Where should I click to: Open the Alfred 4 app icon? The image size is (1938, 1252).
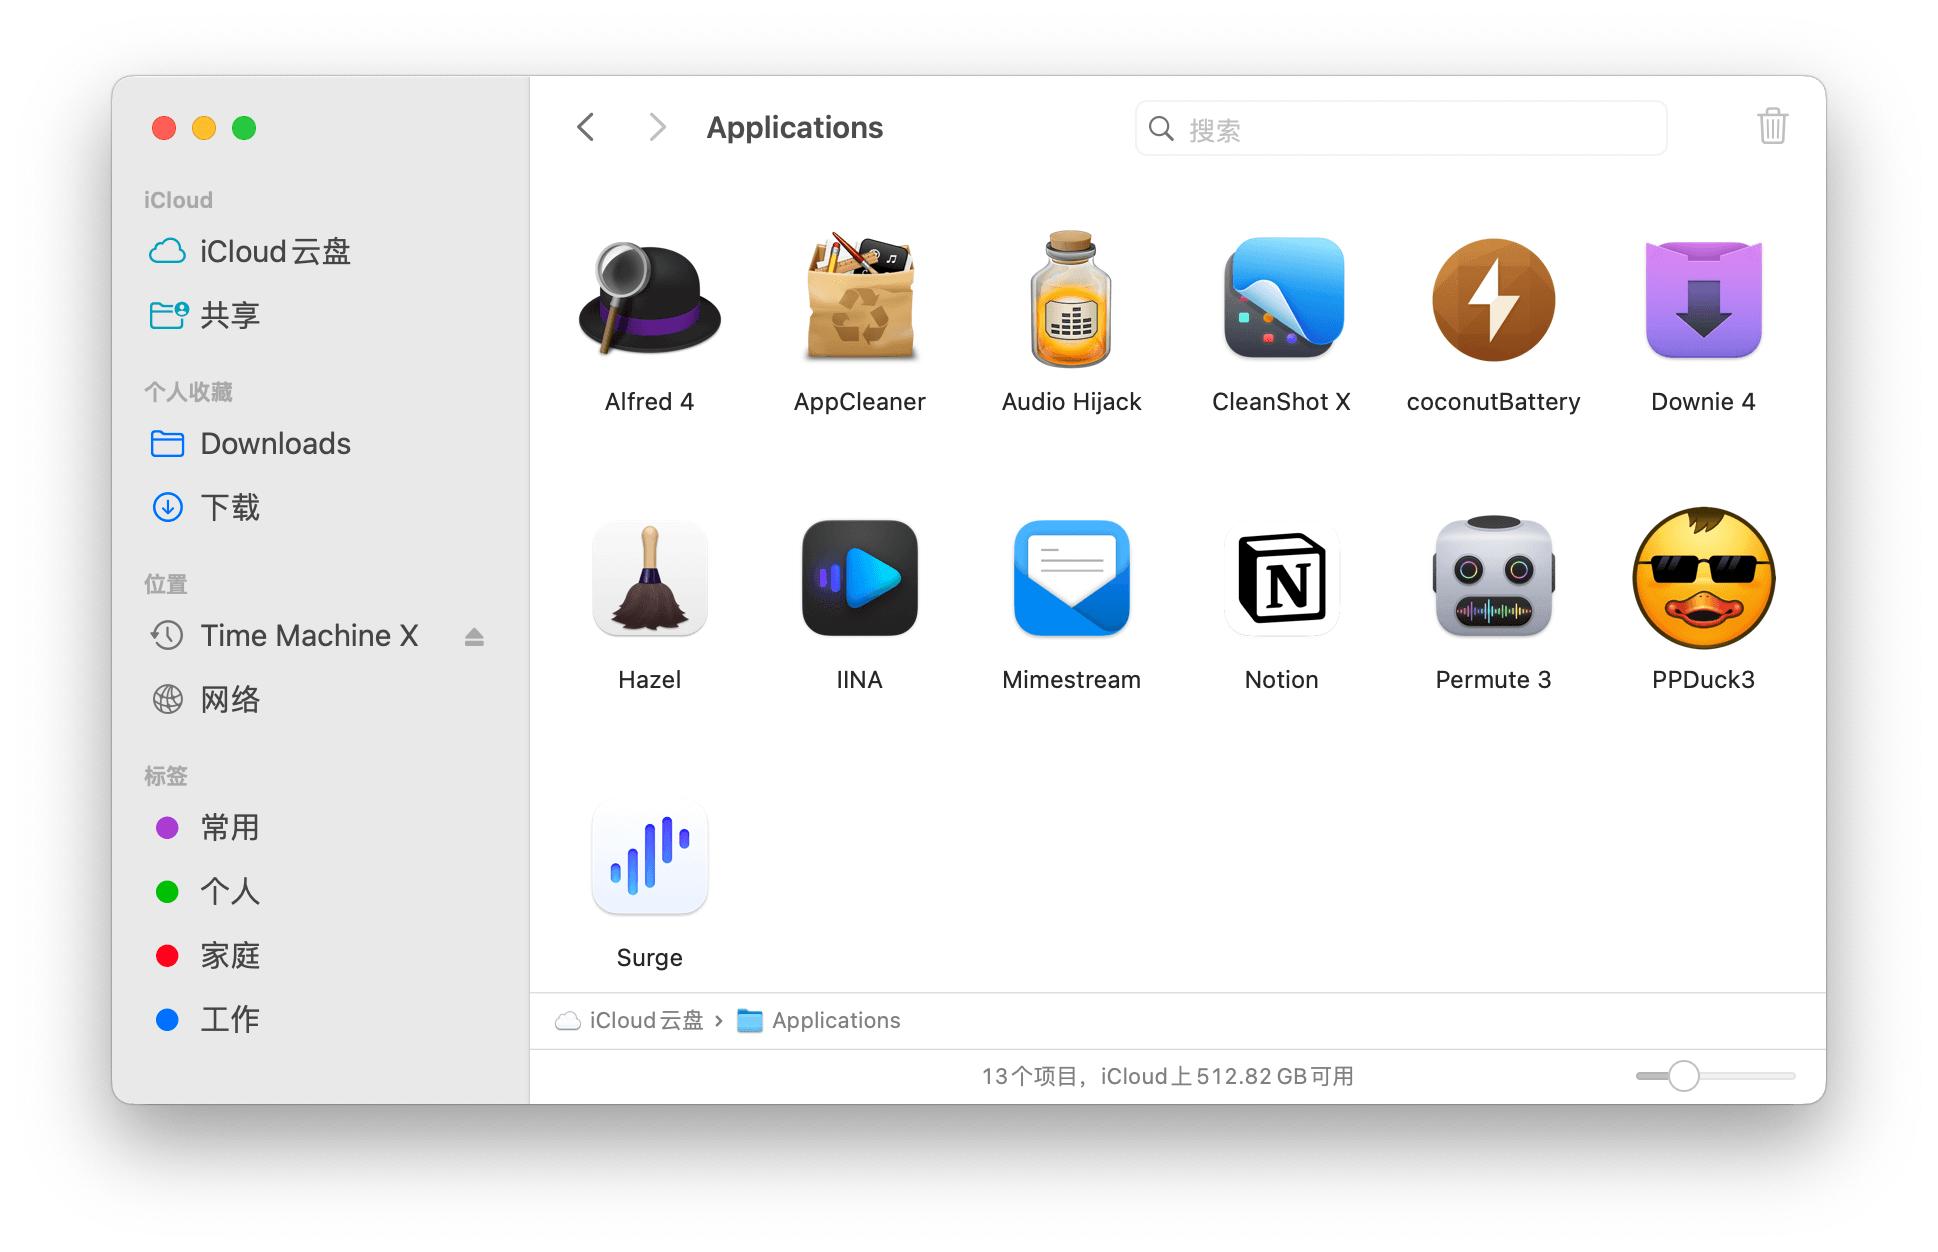pos(649,300)
